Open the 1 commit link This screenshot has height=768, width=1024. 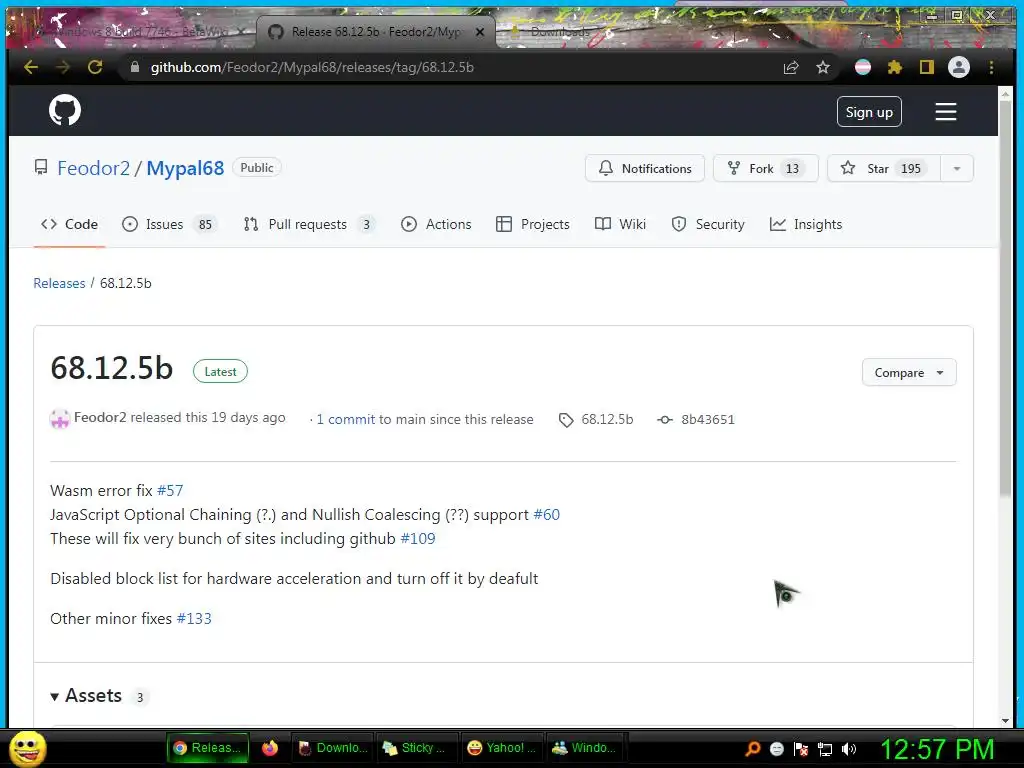click(345, 420)
